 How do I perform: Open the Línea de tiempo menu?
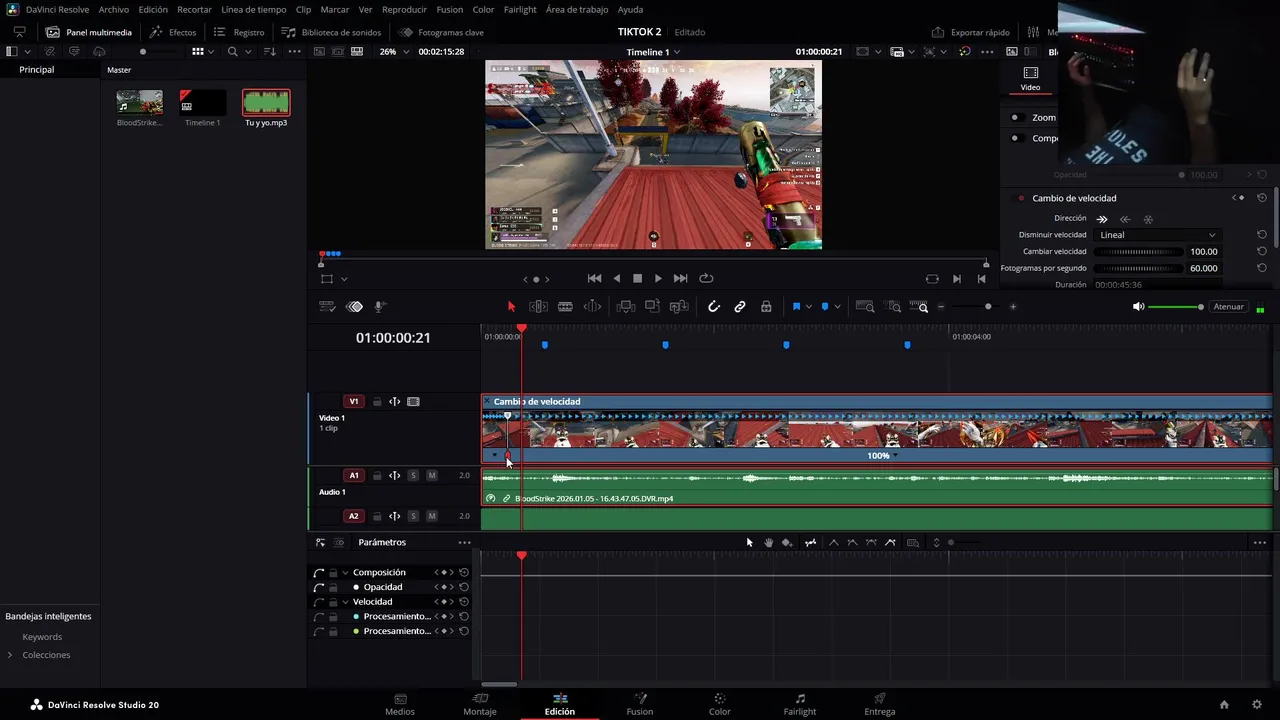tap(254, 9)
